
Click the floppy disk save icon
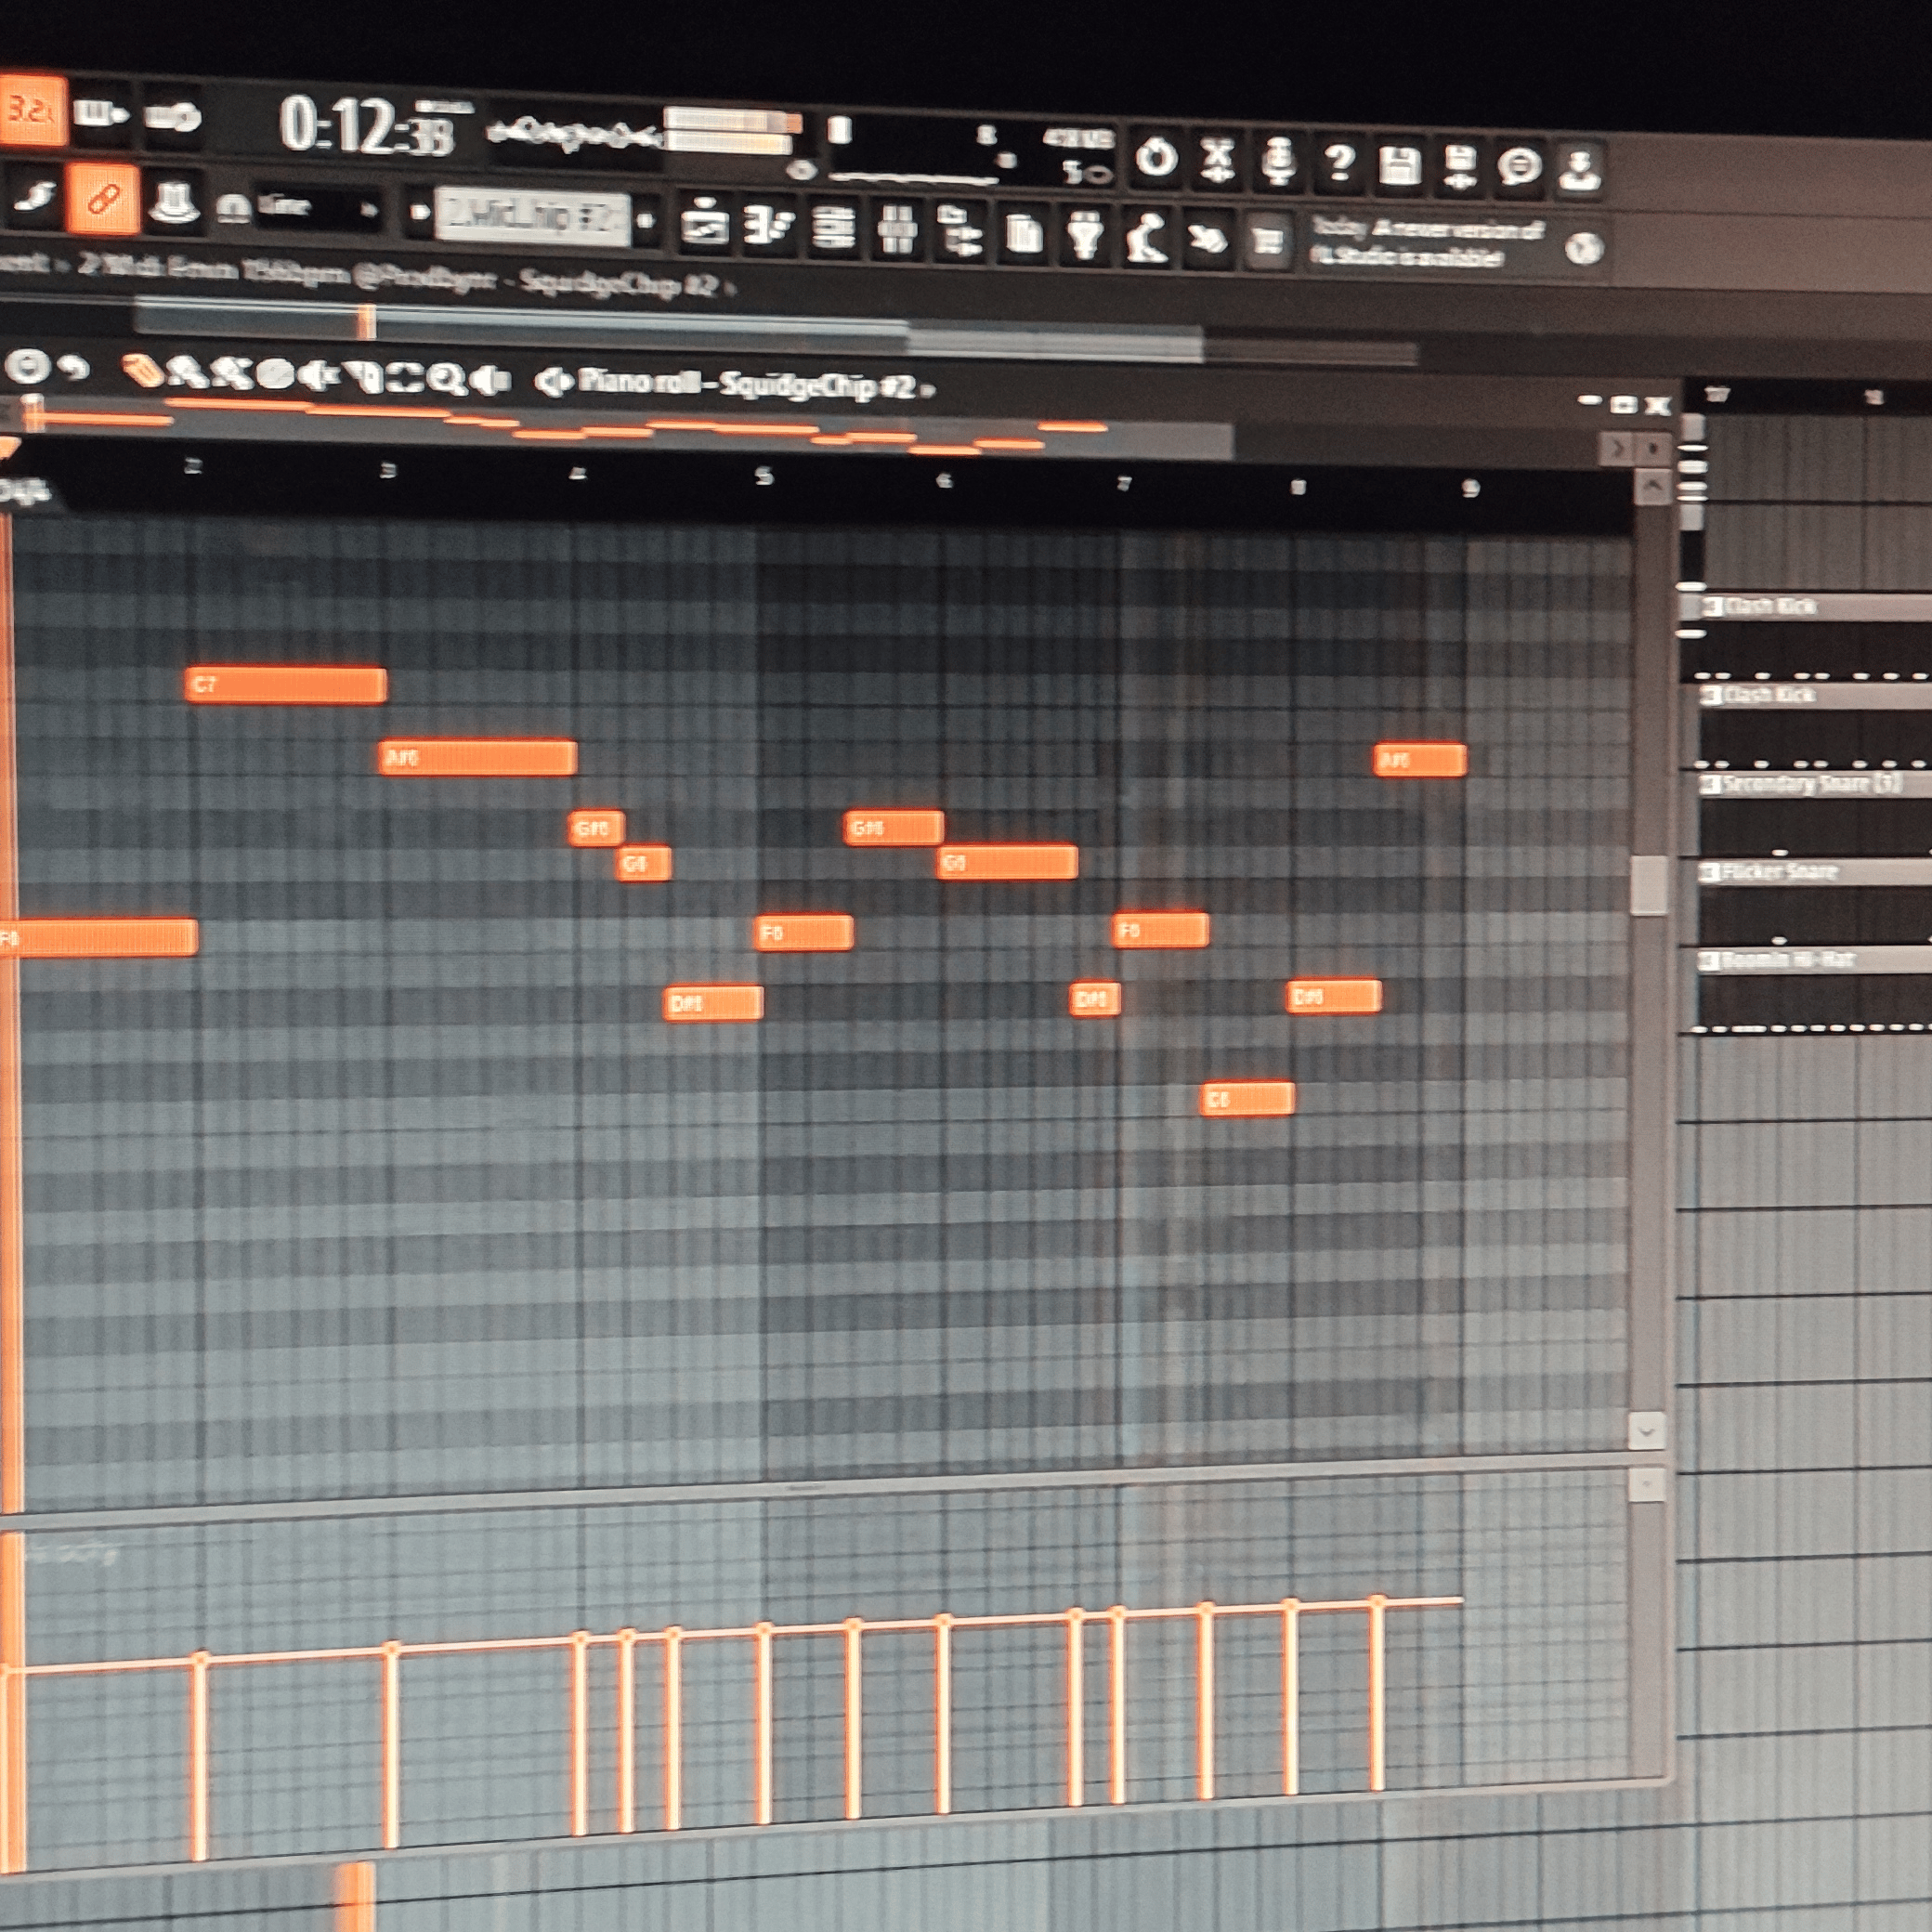pyautogui.click(x=1399, y=166)
